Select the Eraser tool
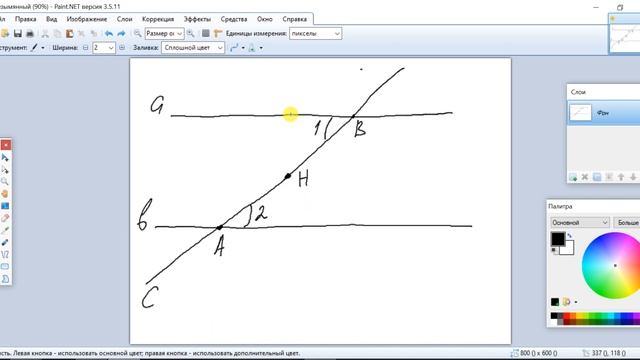This screenshot has width=640, height=360. tap(5, 218)
